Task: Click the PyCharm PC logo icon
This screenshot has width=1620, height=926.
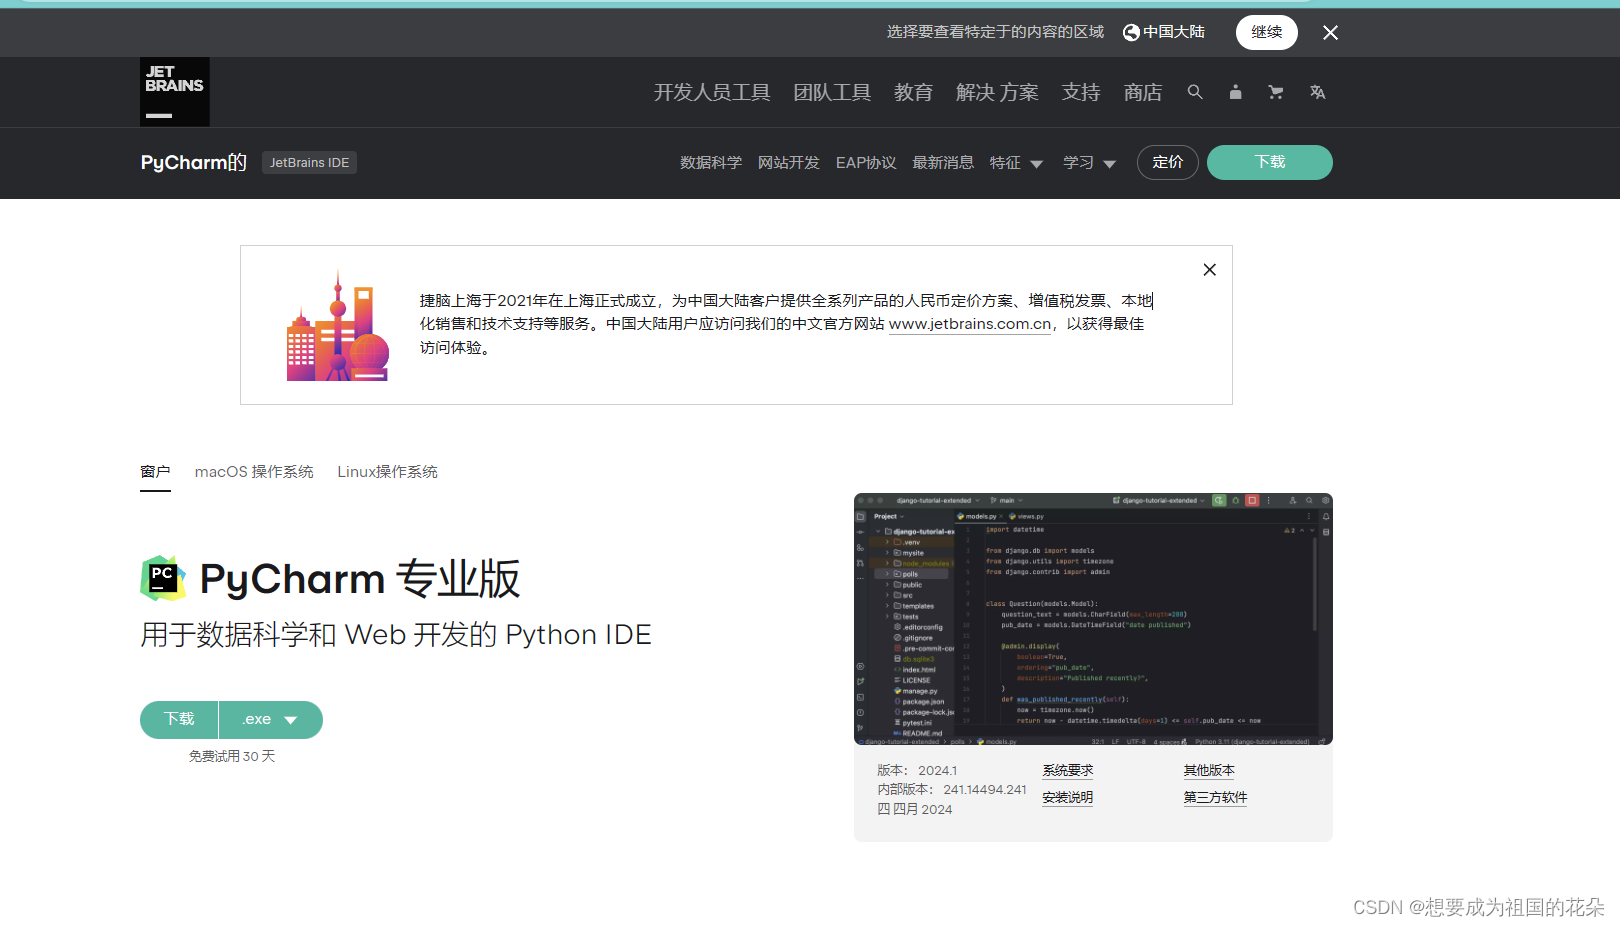Action: 163,578
